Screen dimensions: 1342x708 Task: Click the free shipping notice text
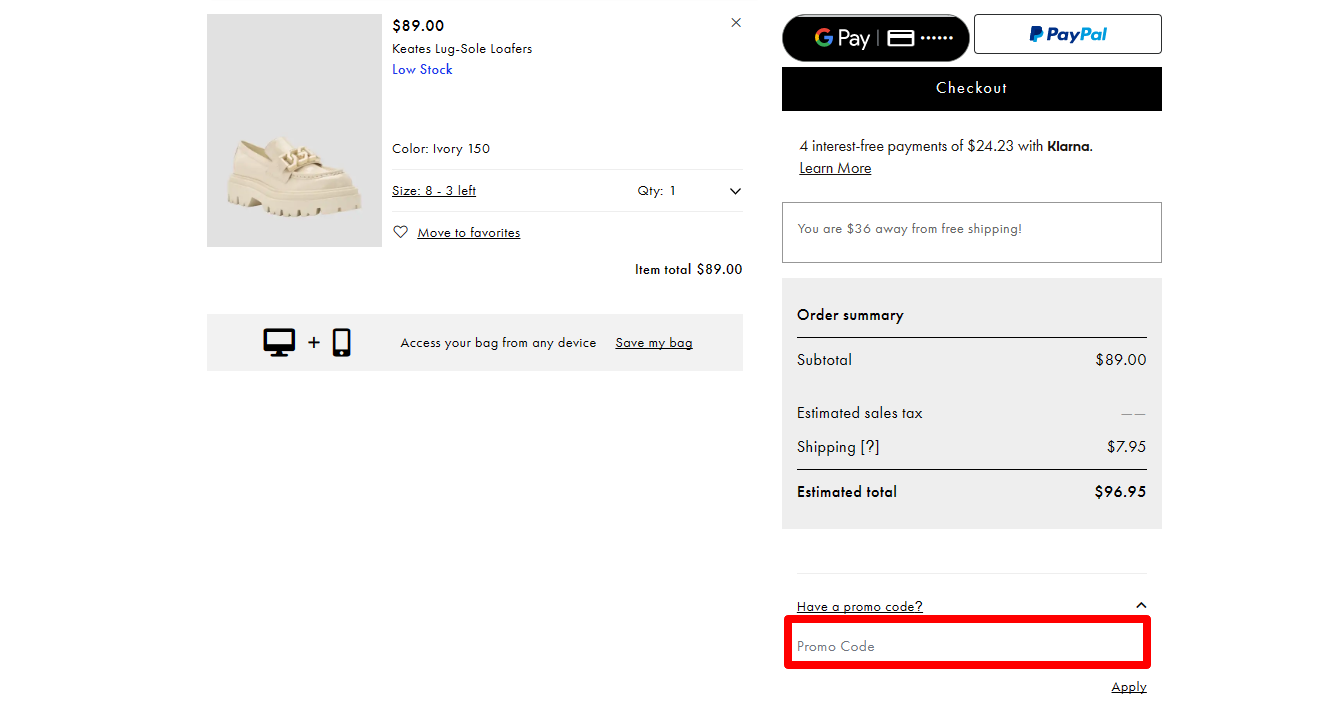[x=909, y=229]
